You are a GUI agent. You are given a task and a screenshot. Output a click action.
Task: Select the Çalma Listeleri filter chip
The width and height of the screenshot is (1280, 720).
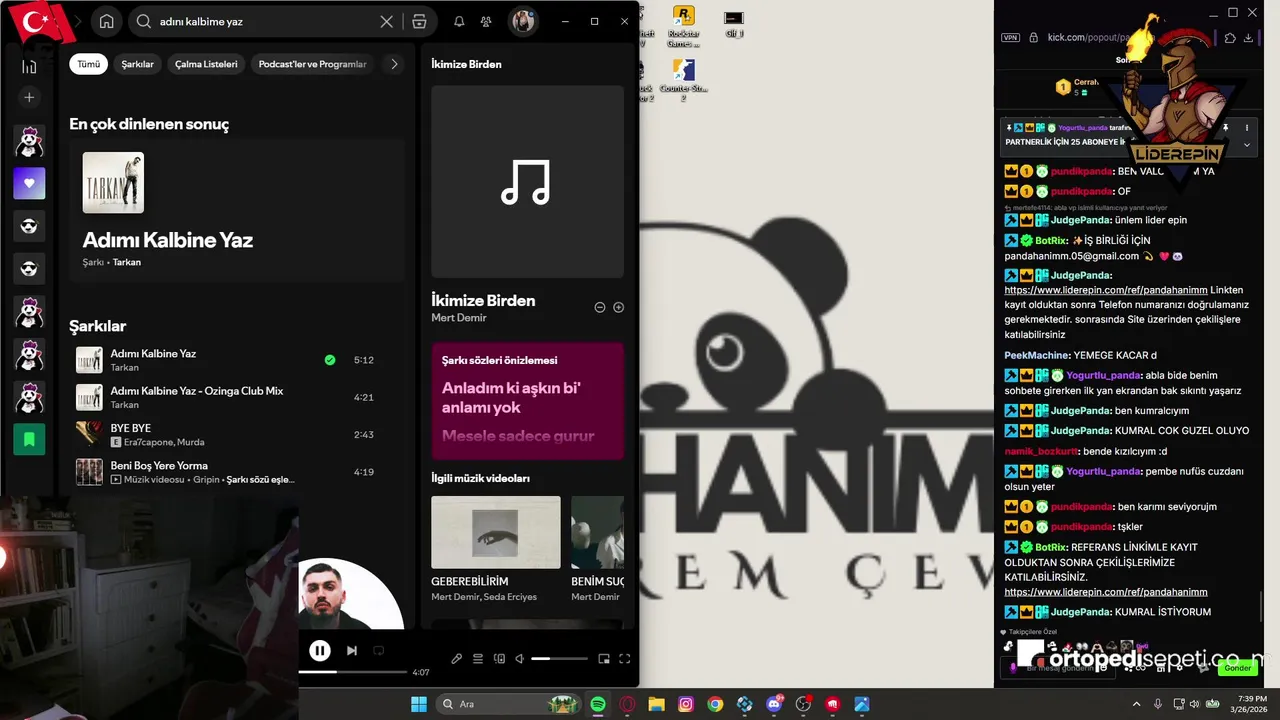[206, 64]
